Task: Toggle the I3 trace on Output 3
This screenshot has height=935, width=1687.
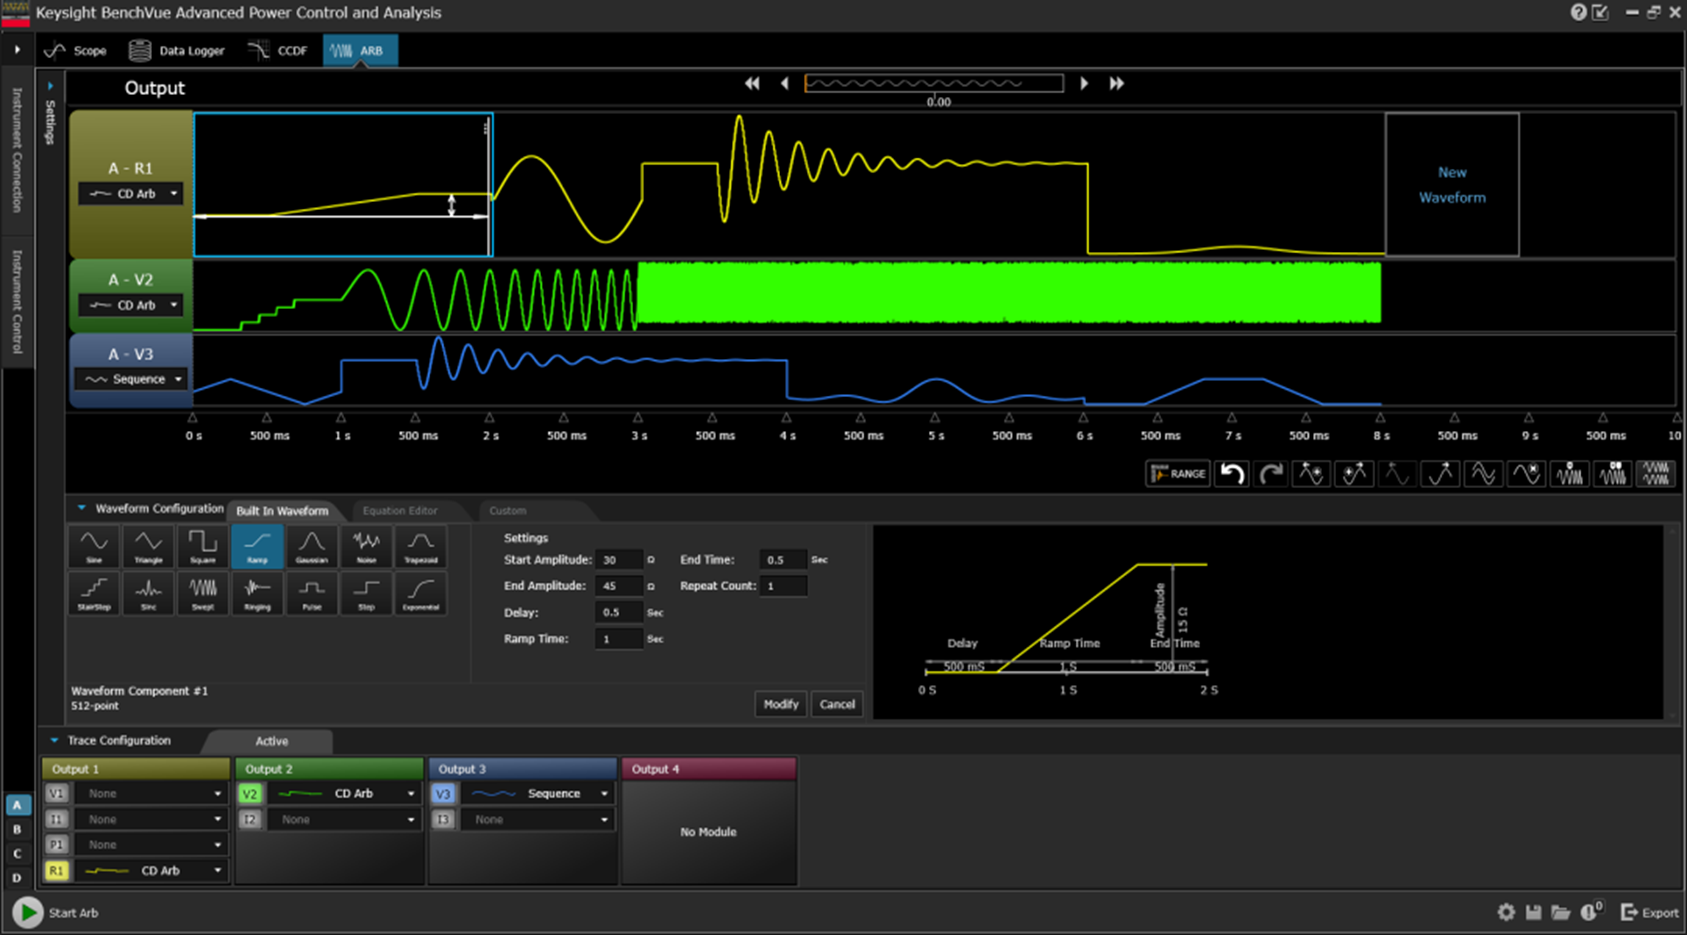Action: pyautogui.click(x=443, y=819)
